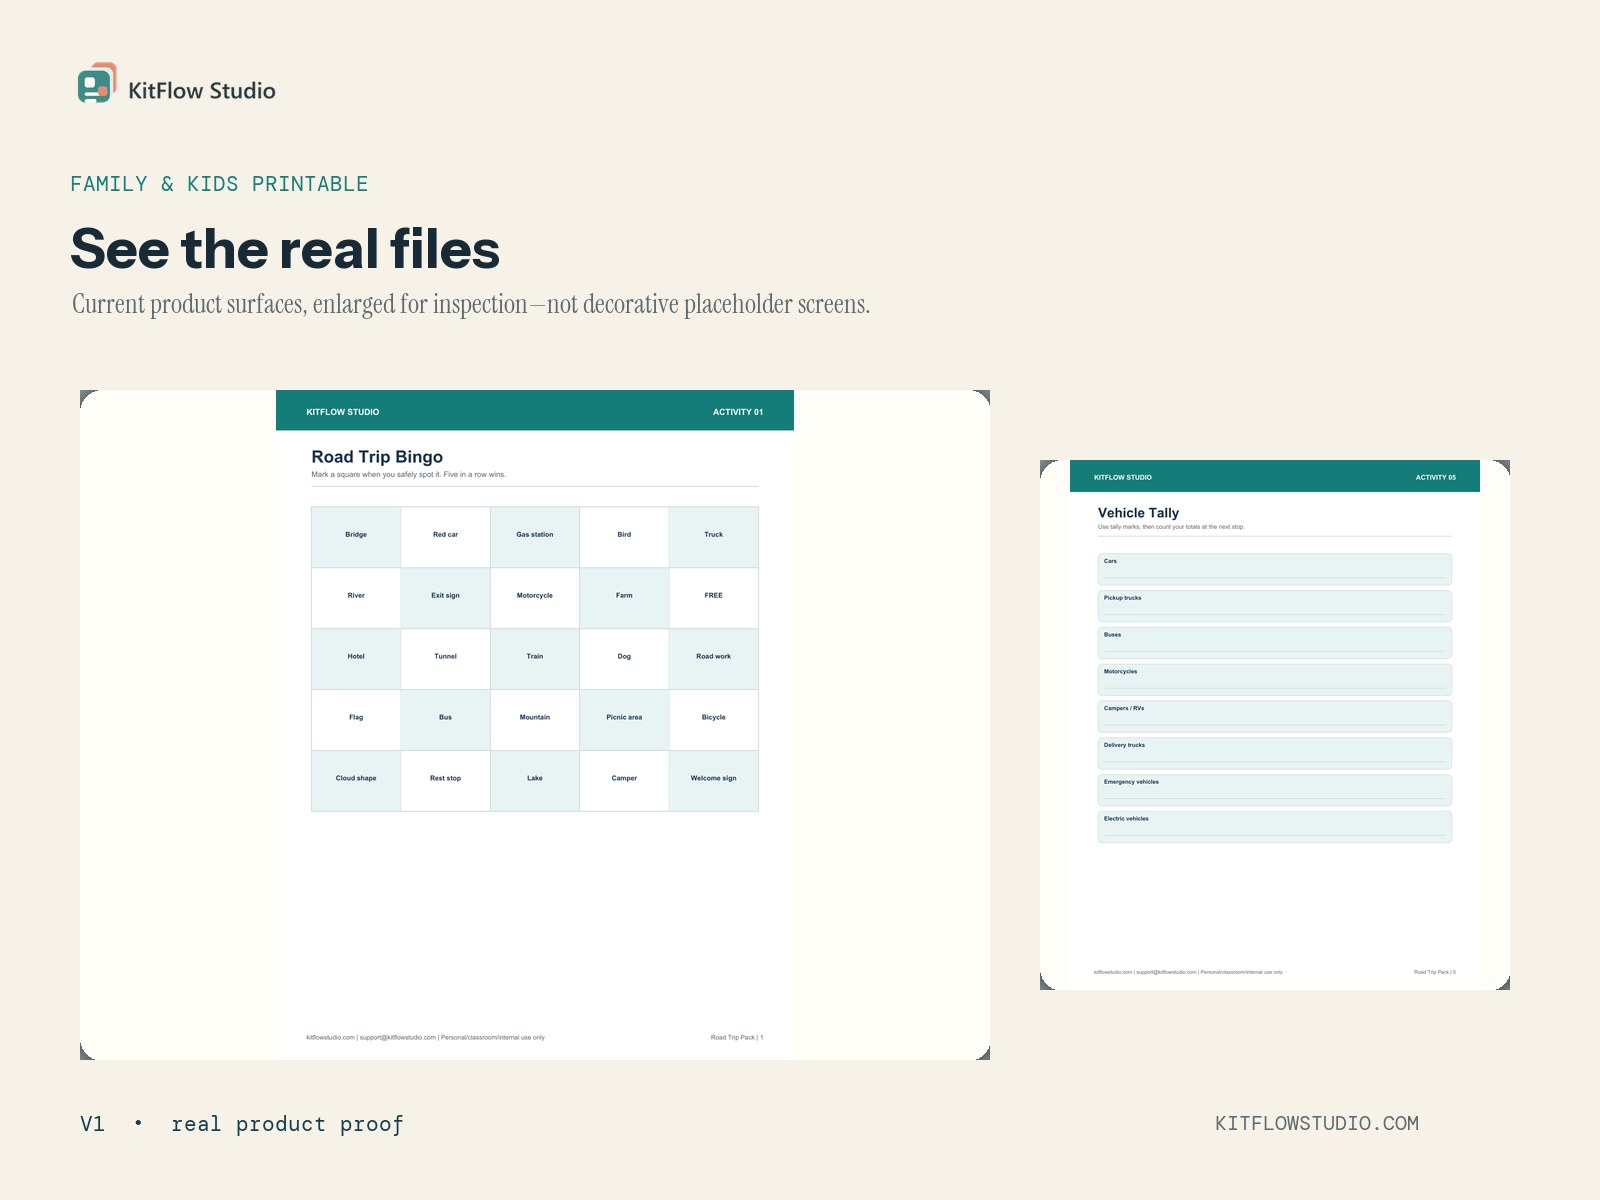Mark the 'Red car' bingo square
This screenshot has height=1200, width=1600.
coord(446,537)
